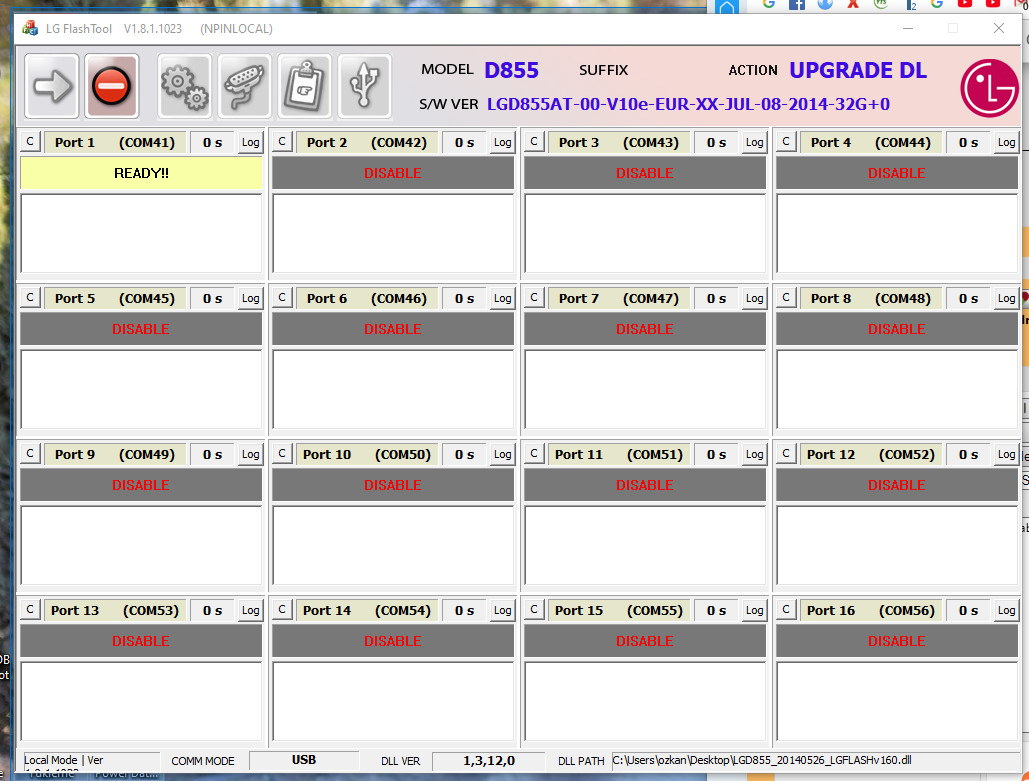Select the Port 13 (COM53) label
This screenshot has width=1029, height=781.
[115, 610]
